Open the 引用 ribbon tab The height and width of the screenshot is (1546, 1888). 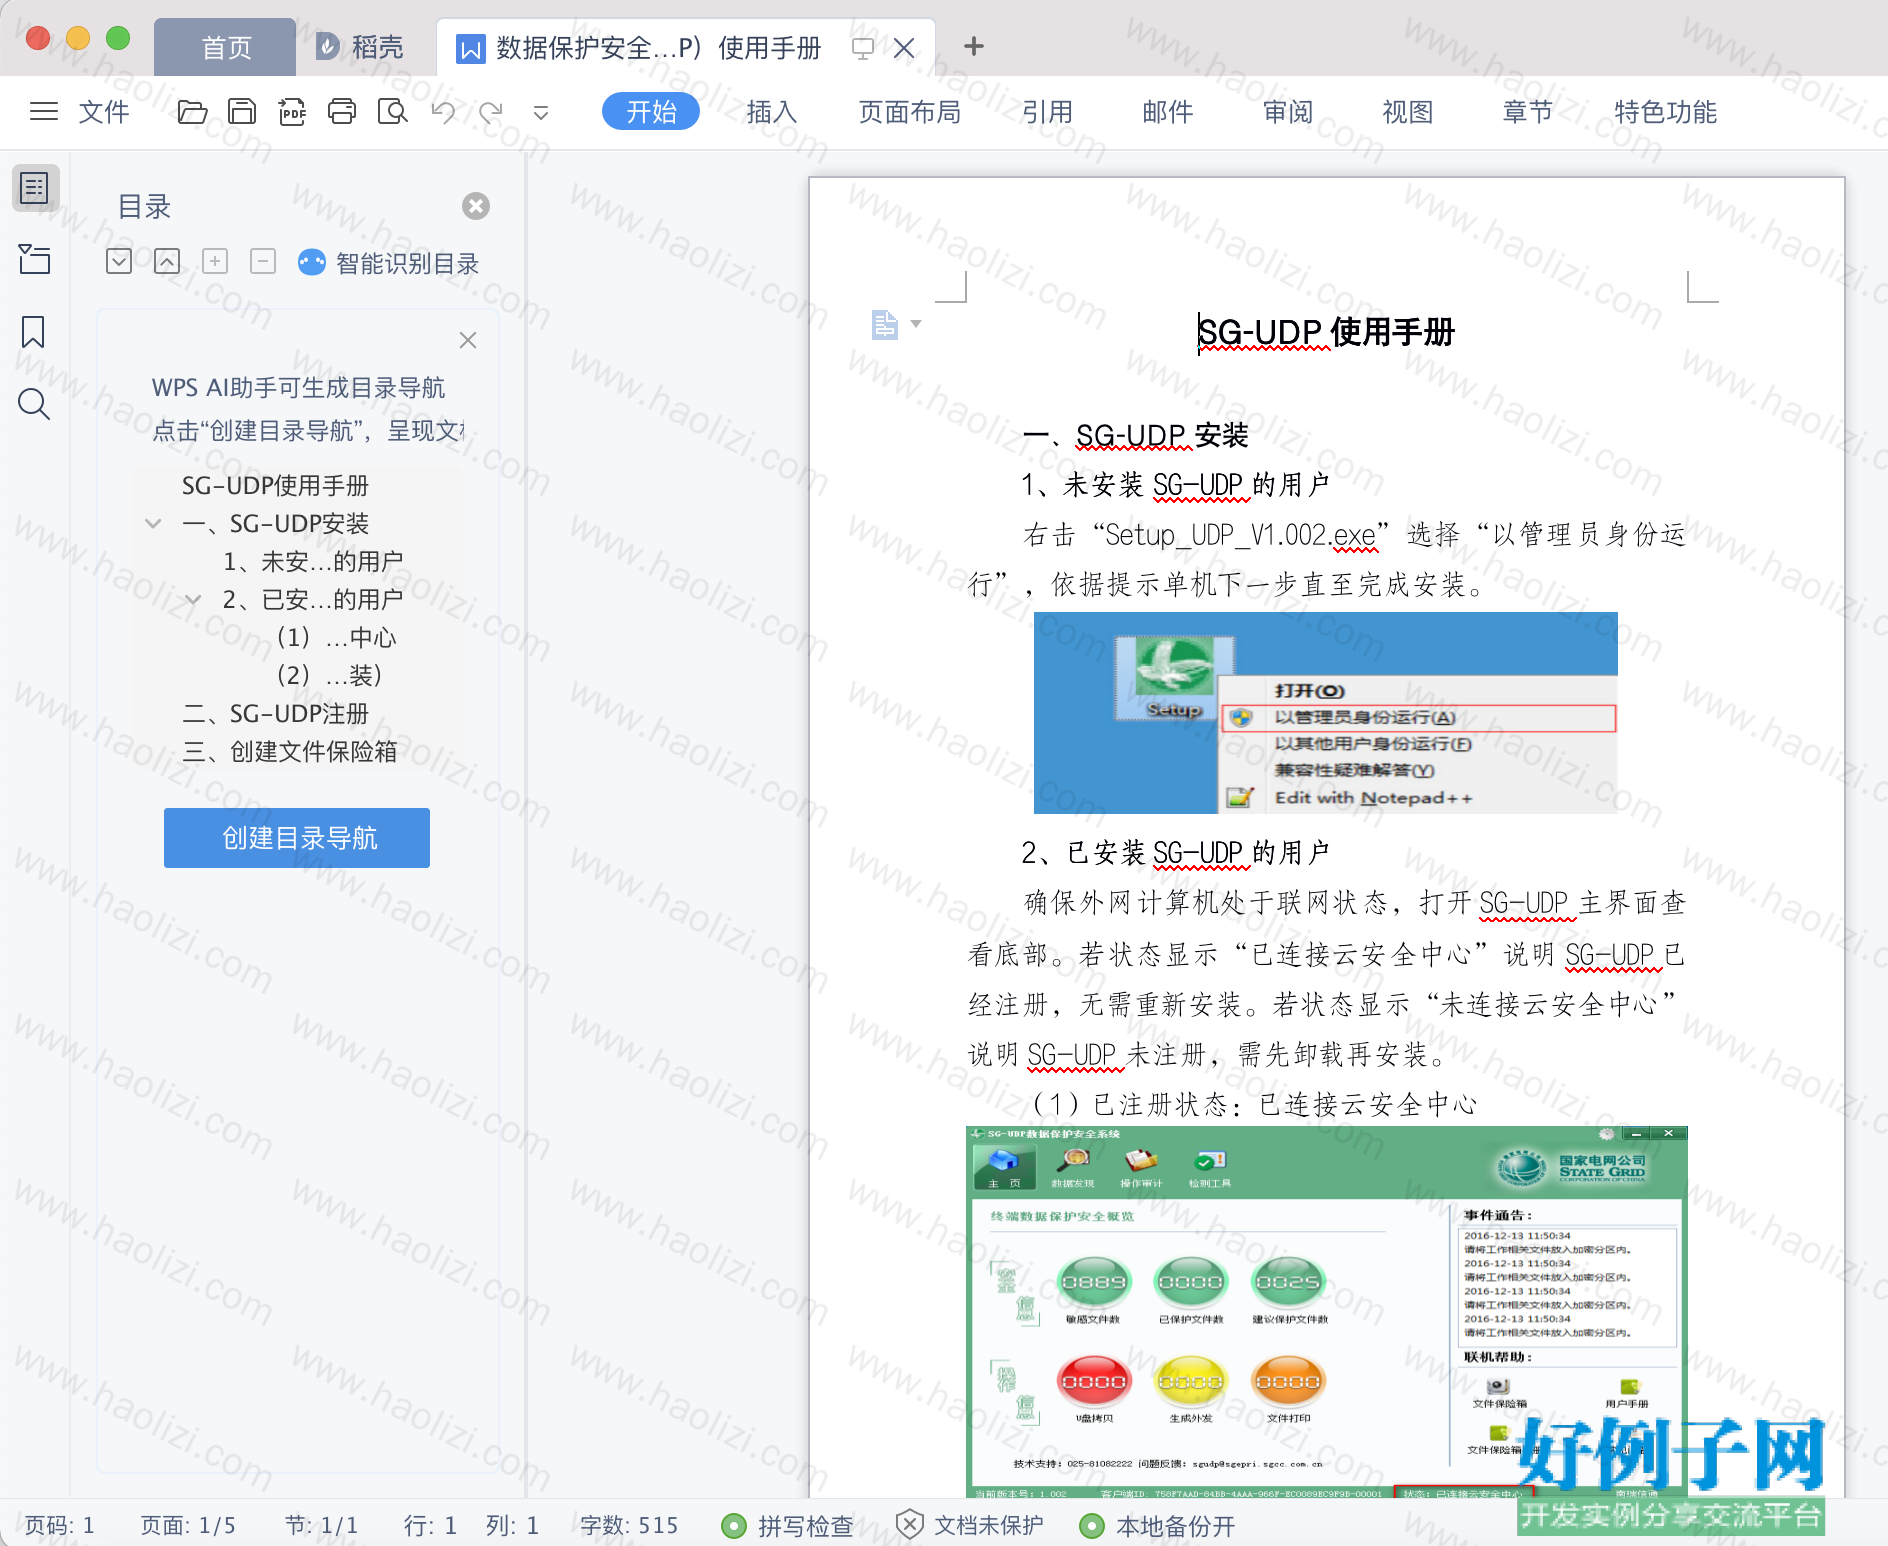tap(1047, 111)
